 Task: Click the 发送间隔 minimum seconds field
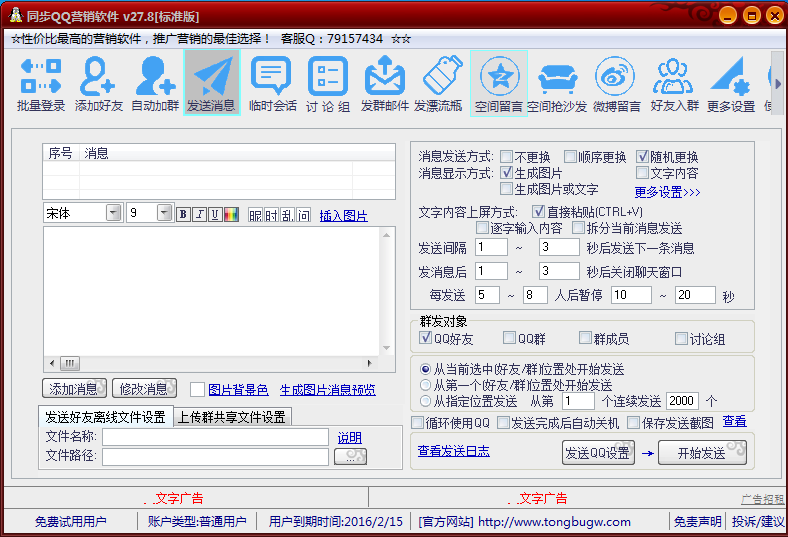click(491, 247)
